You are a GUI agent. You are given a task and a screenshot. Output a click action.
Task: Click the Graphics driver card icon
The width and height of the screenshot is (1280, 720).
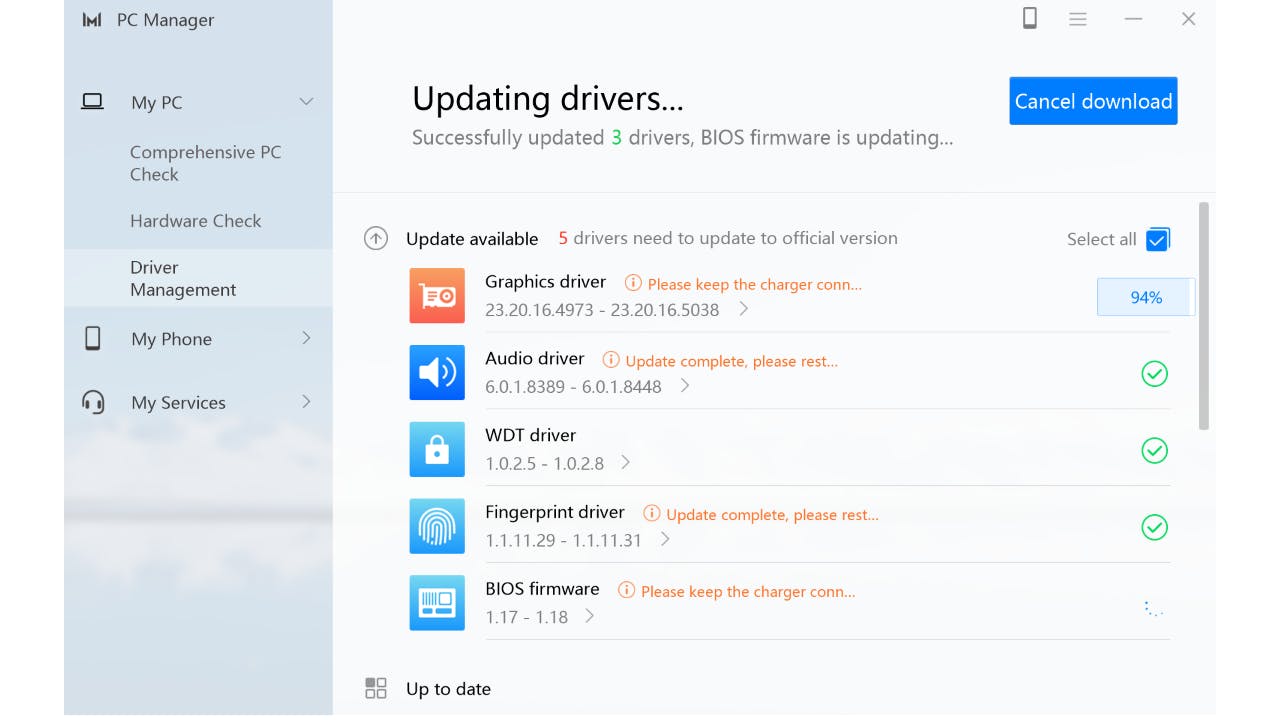coord(437,296)
